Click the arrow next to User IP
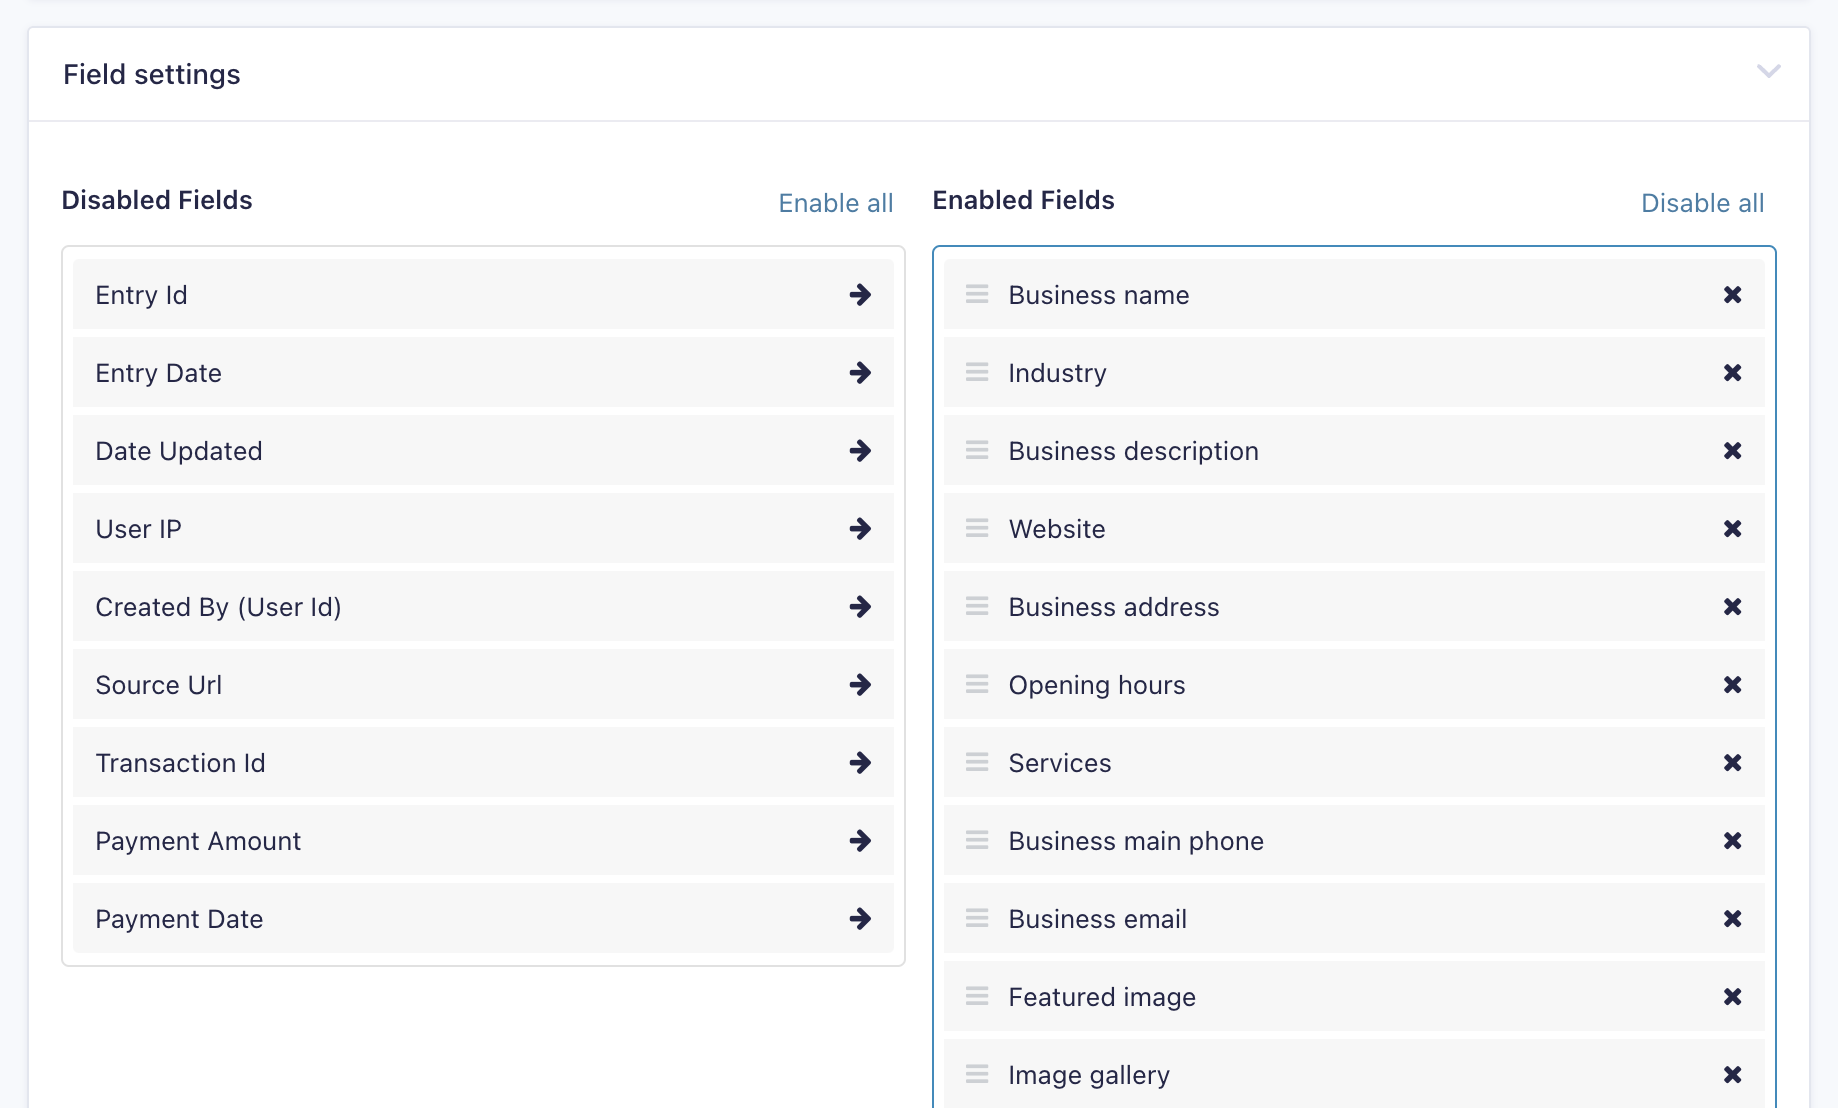Image resolution: width=1838 pixels, height=1108 pixels. (860, 528)
